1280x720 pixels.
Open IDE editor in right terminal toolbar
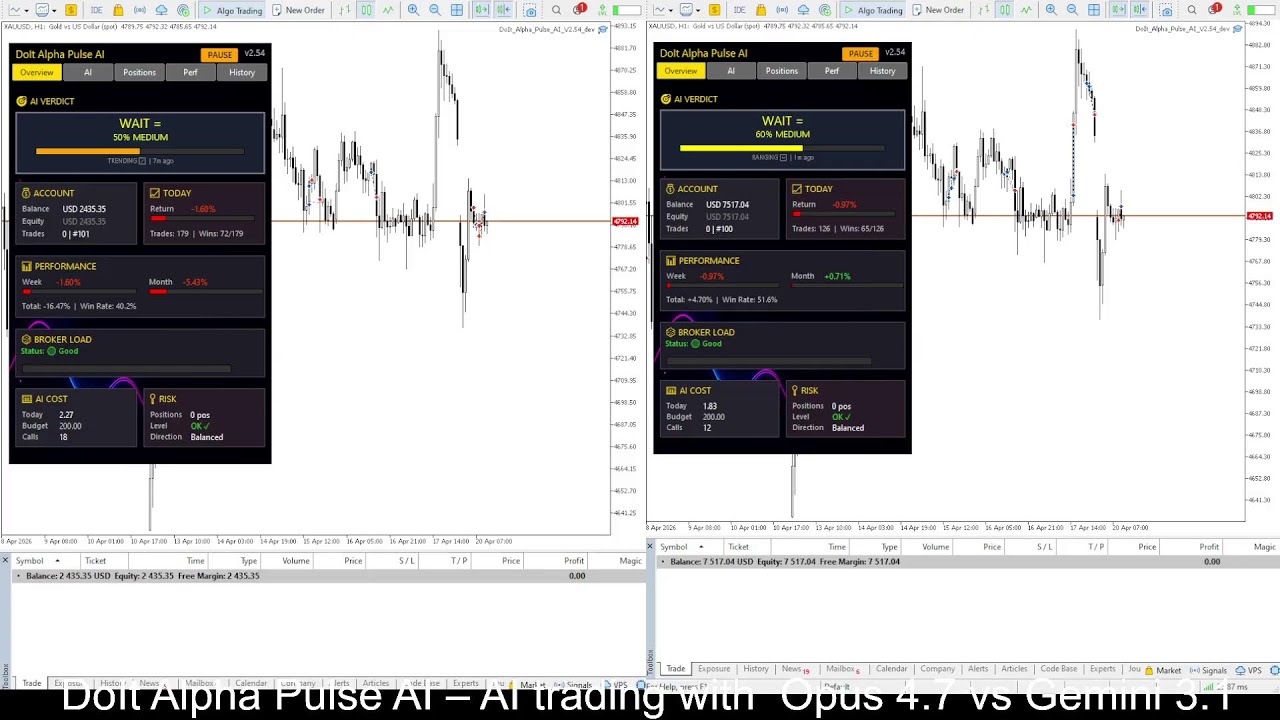point(739,10)
